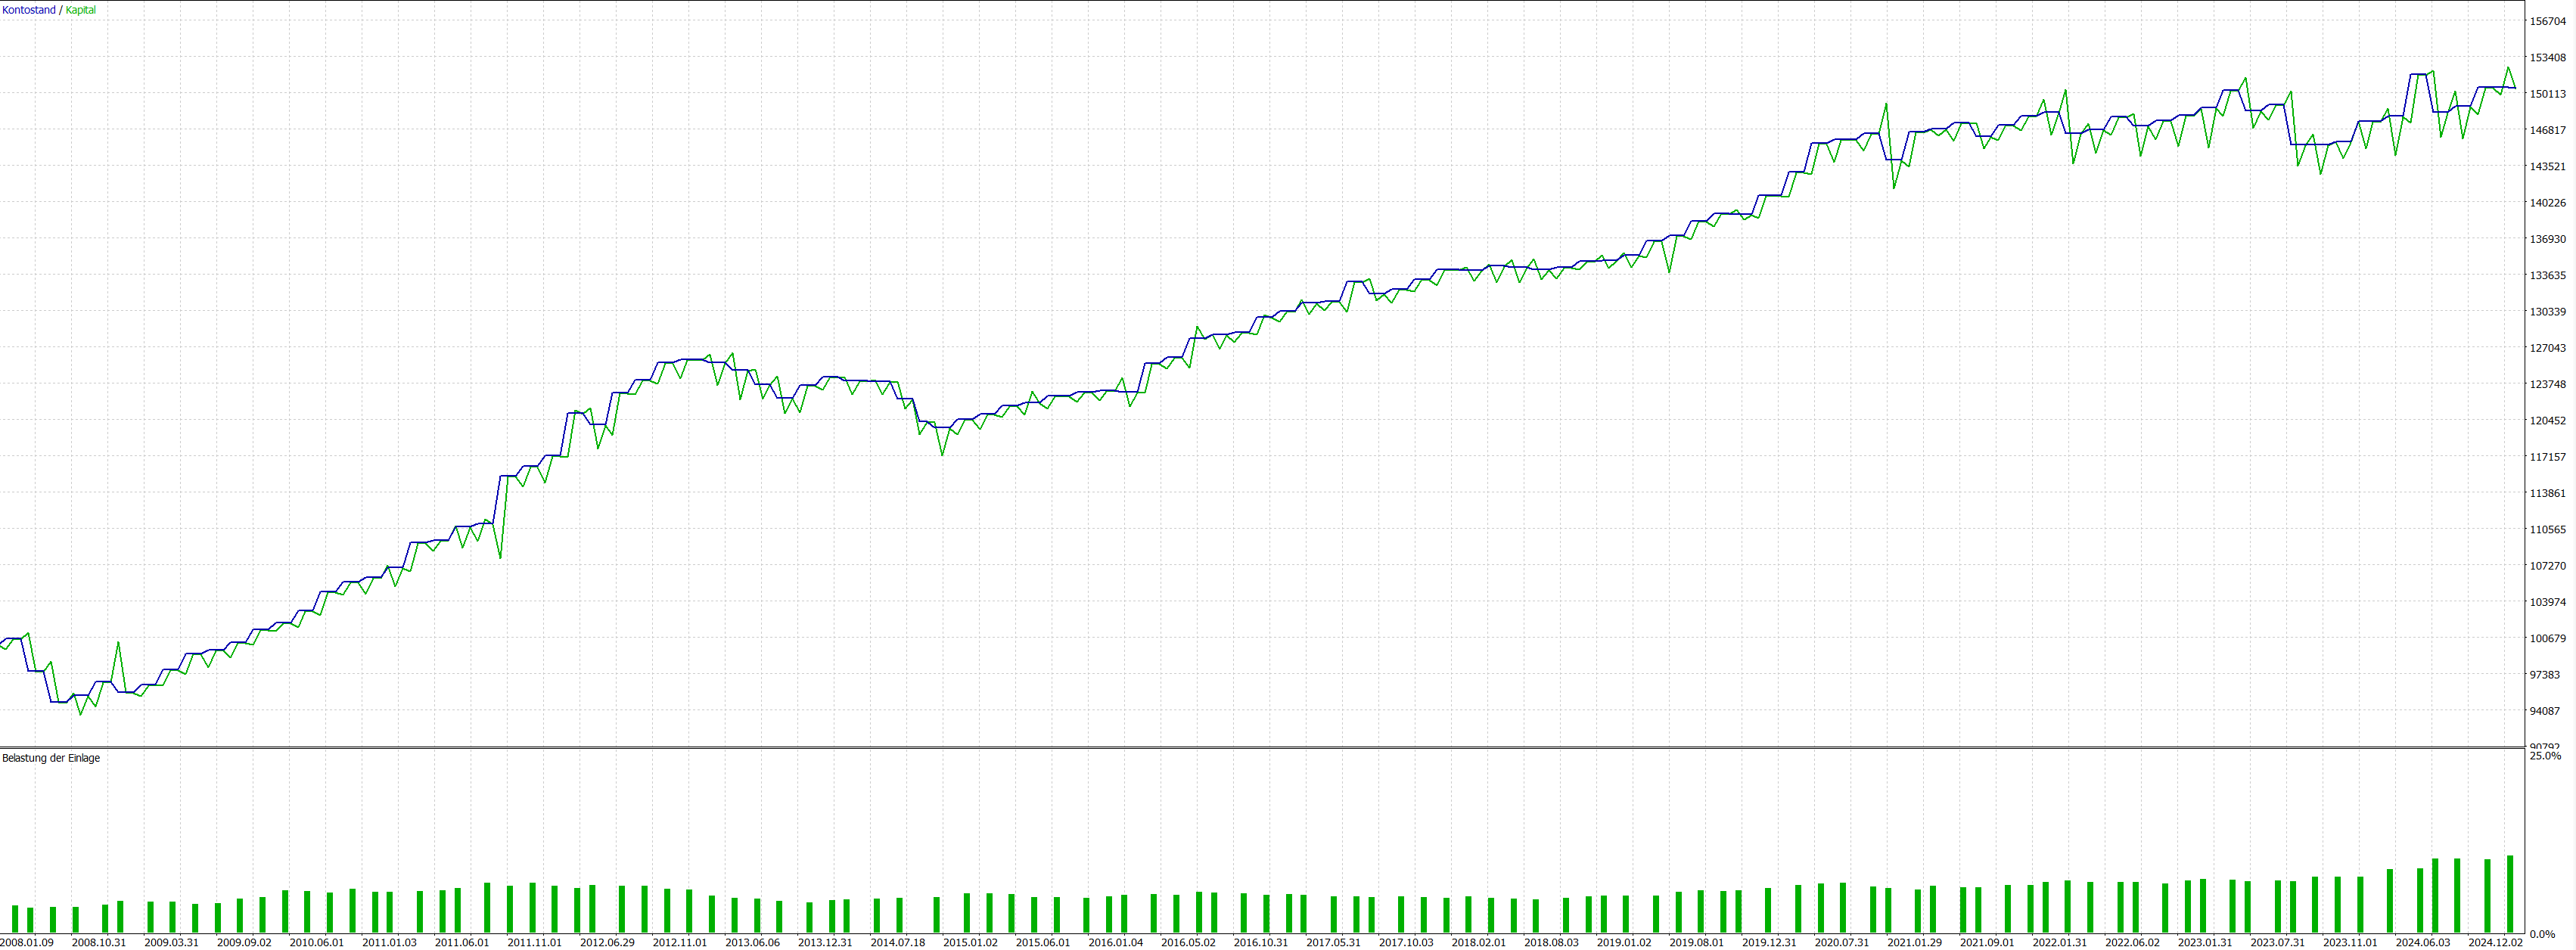The image size is (2576, 950).
Task: Click the 2019.08.01 date label
Action: pyautogui.click(x=1696, y=942)
